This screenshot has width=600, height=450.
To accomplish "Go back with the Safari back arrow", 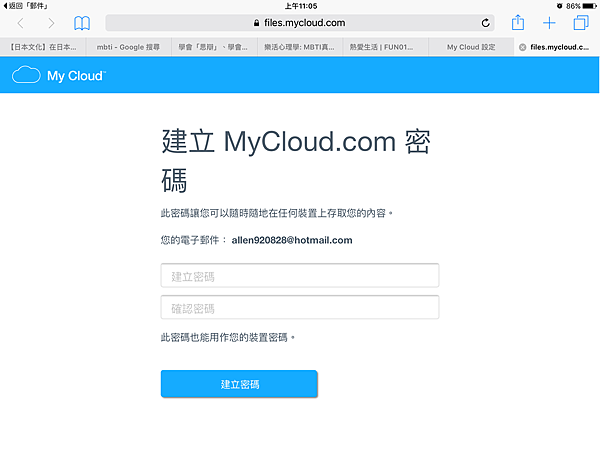I will click(21, 23).
